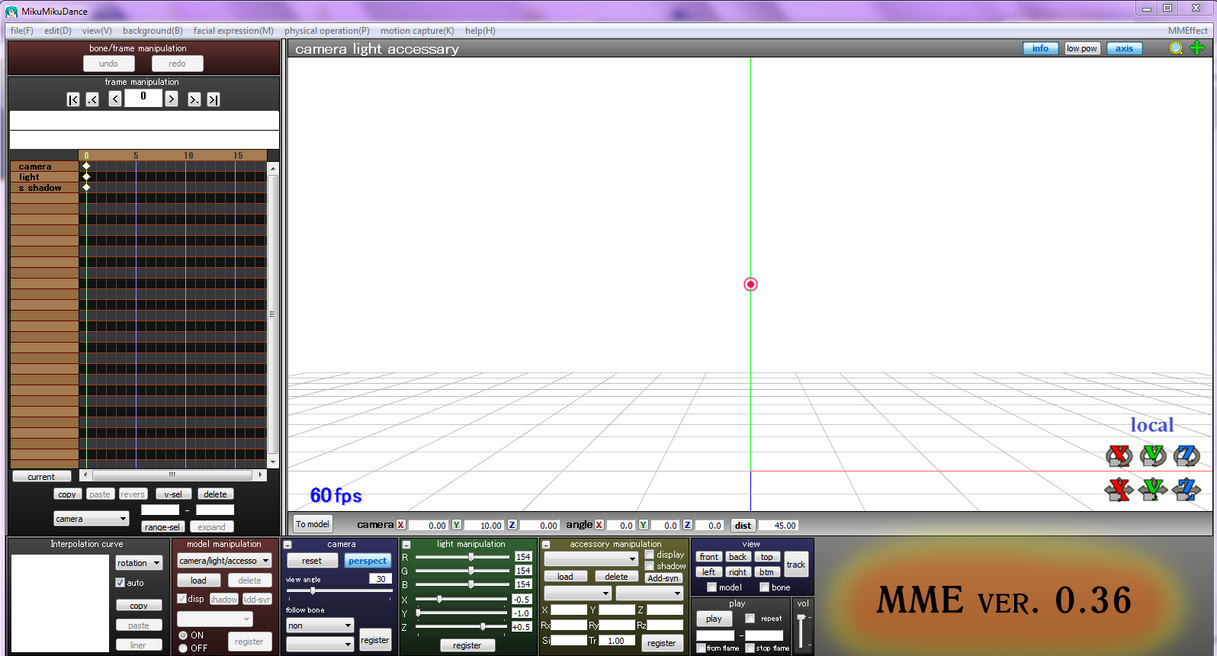Go to the previous keyframe
The image size is (1217, 656).
point(92,99)
